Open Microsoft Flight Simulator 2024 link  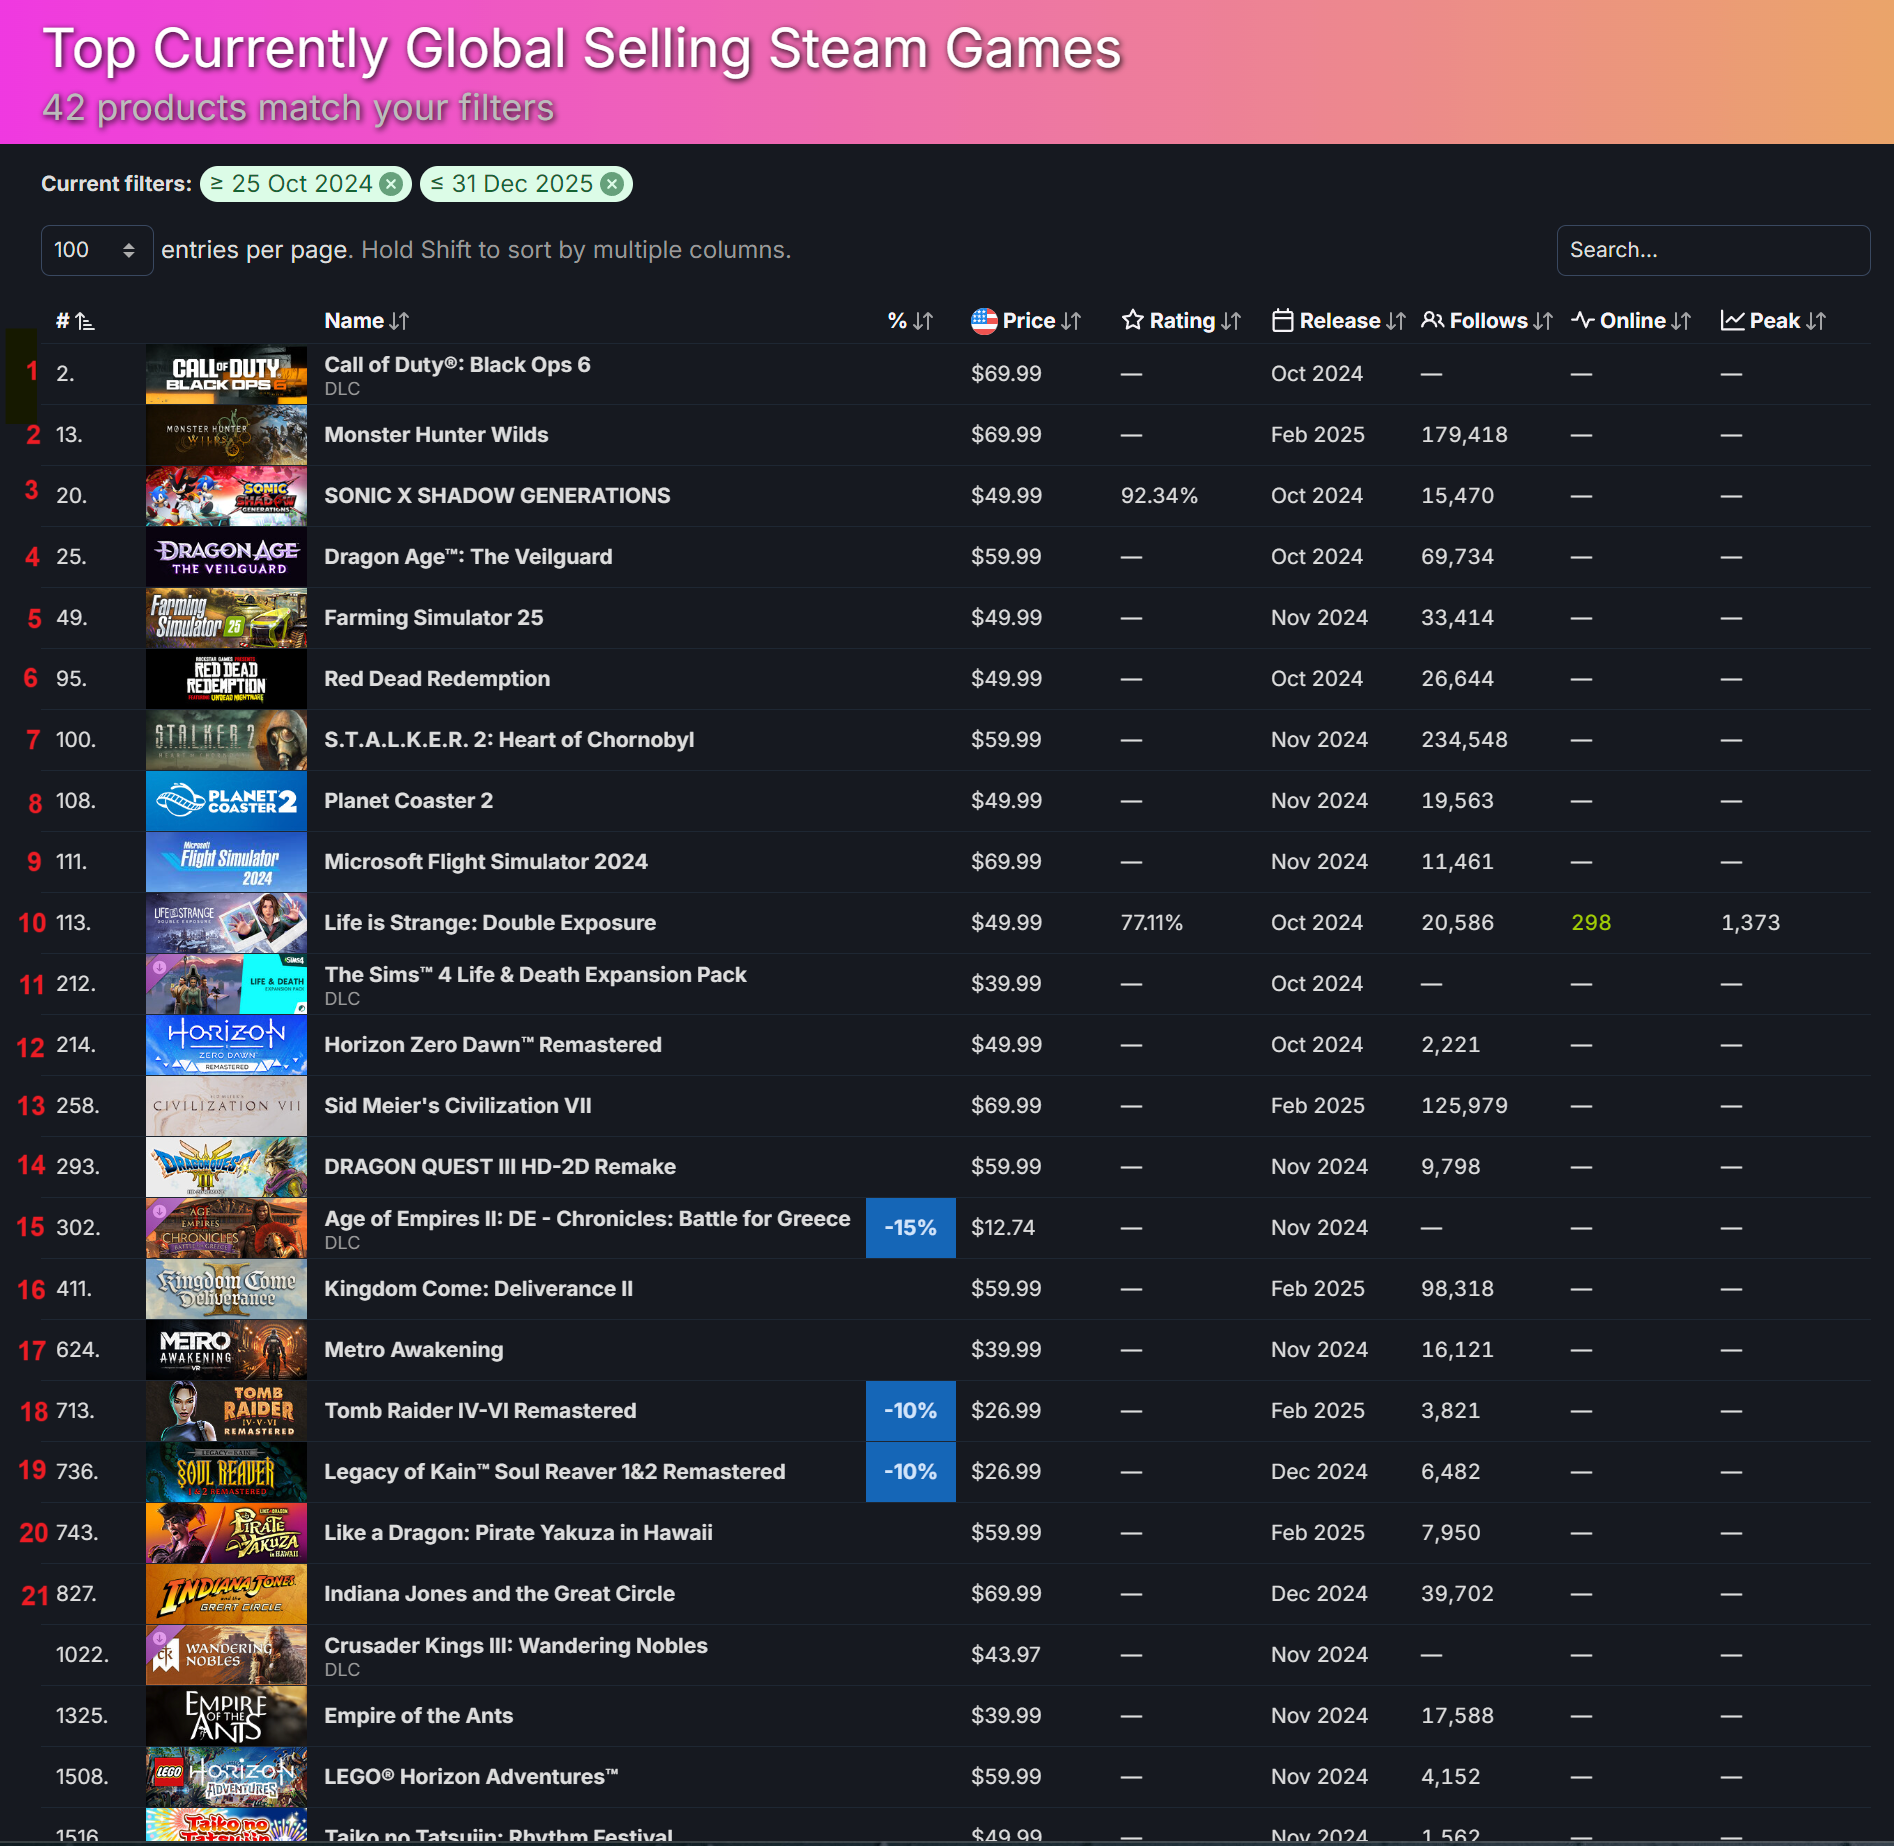485,862
